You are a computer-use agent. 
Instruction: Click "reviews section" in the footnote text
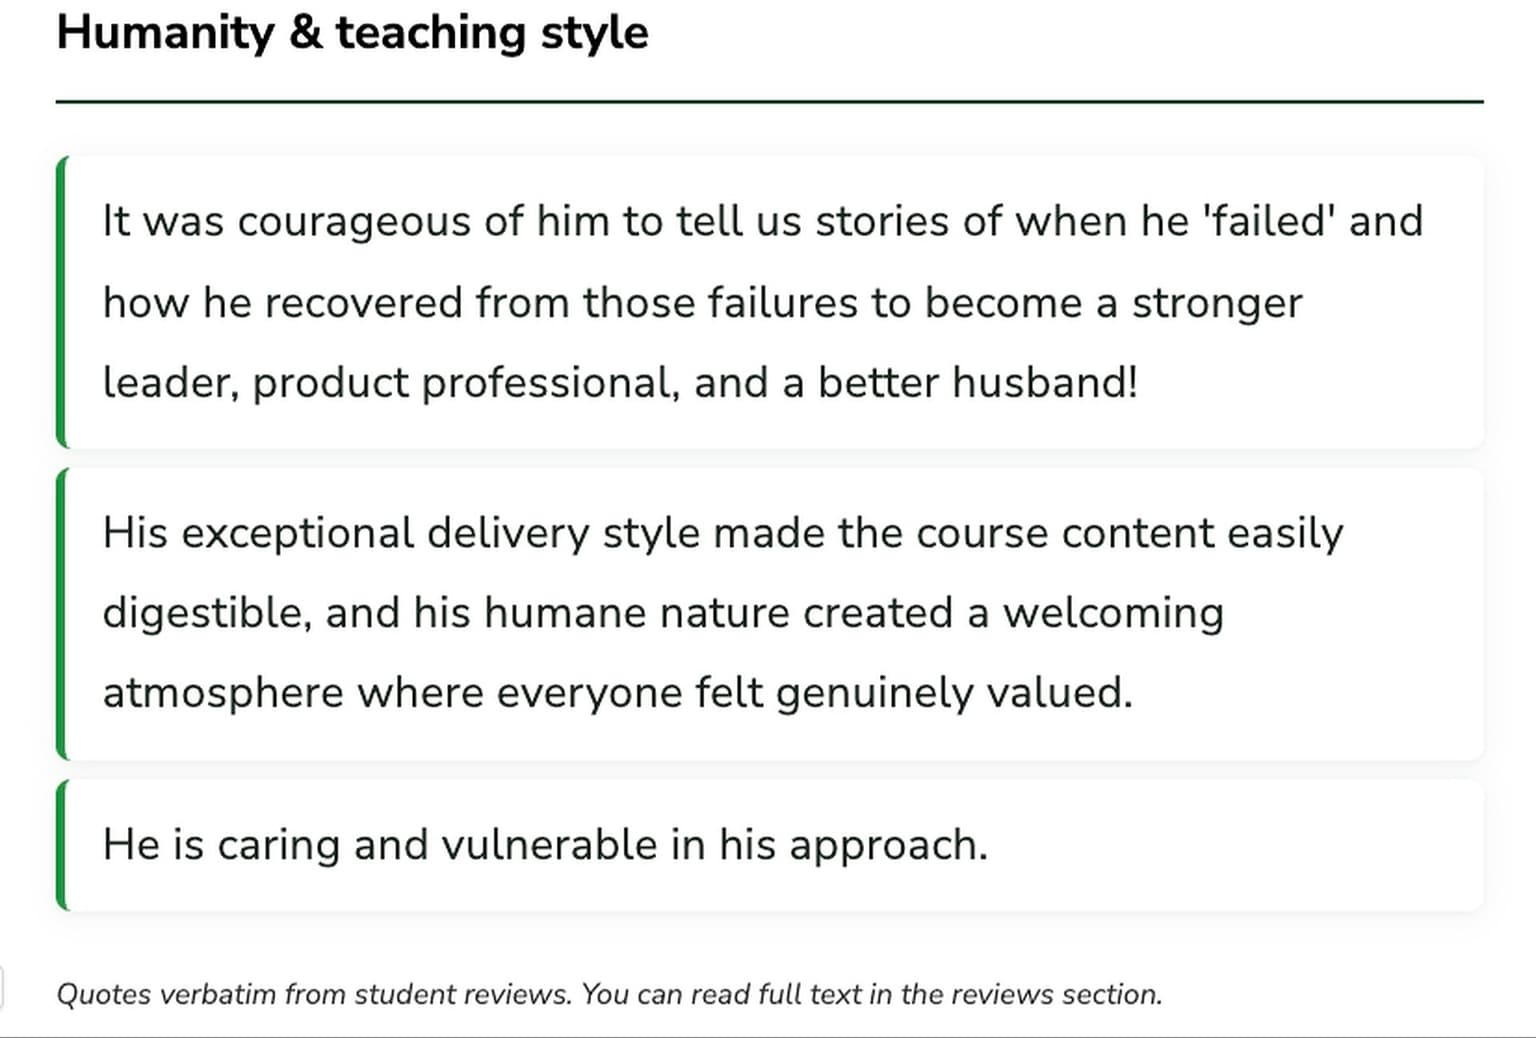(1055, 995)
